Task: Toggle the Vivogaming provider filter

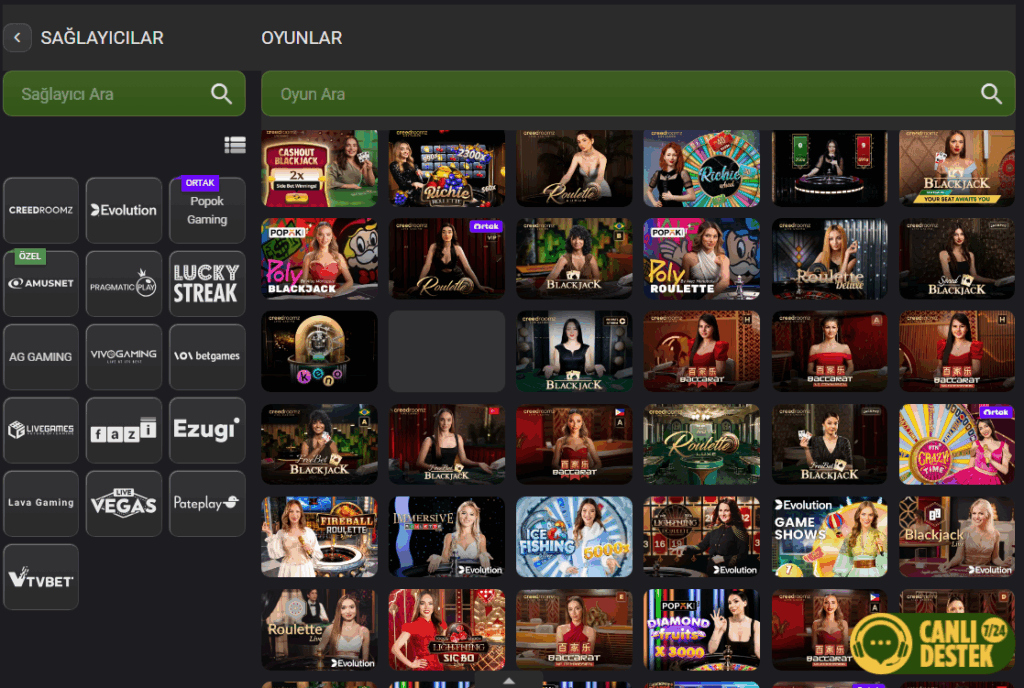Action: (x=123, y=357)
